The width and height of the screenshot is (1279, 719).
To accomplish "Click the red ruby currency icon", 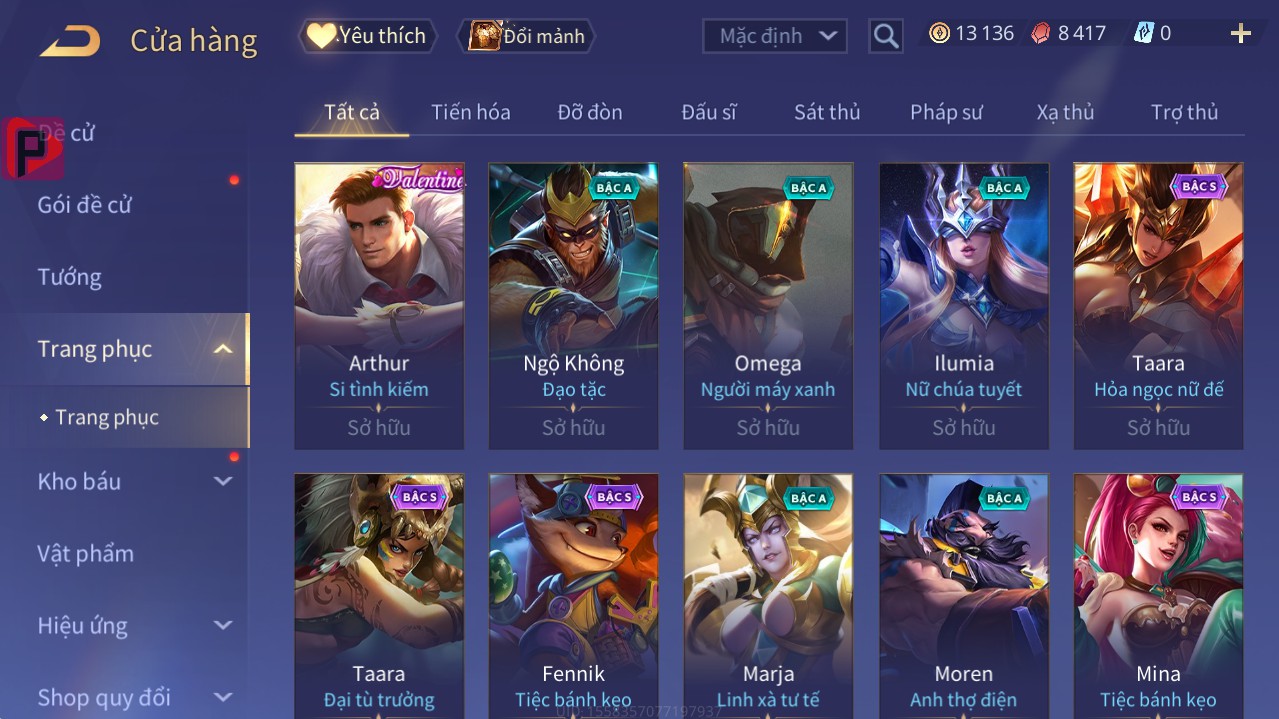I will [x=1041, y=33].
